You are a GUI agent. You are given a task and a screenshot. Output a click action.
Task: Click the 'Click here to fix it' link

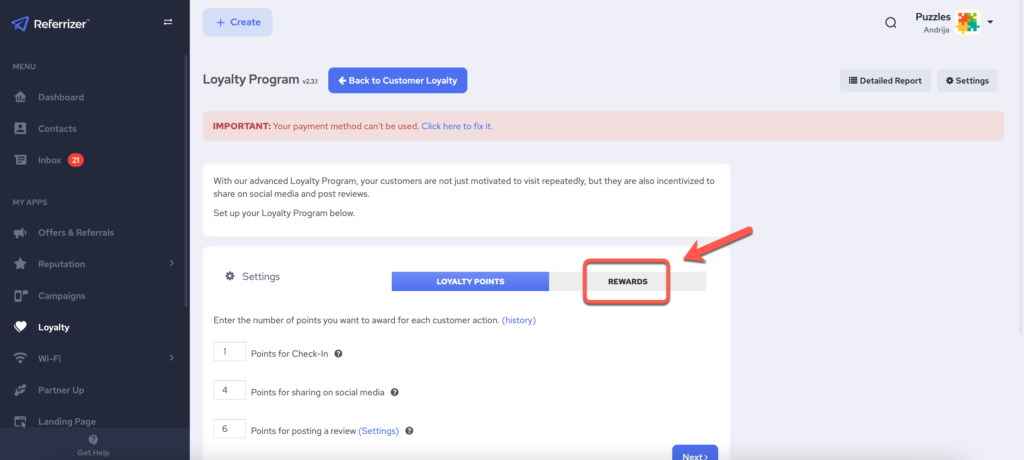tap(457, 126)
